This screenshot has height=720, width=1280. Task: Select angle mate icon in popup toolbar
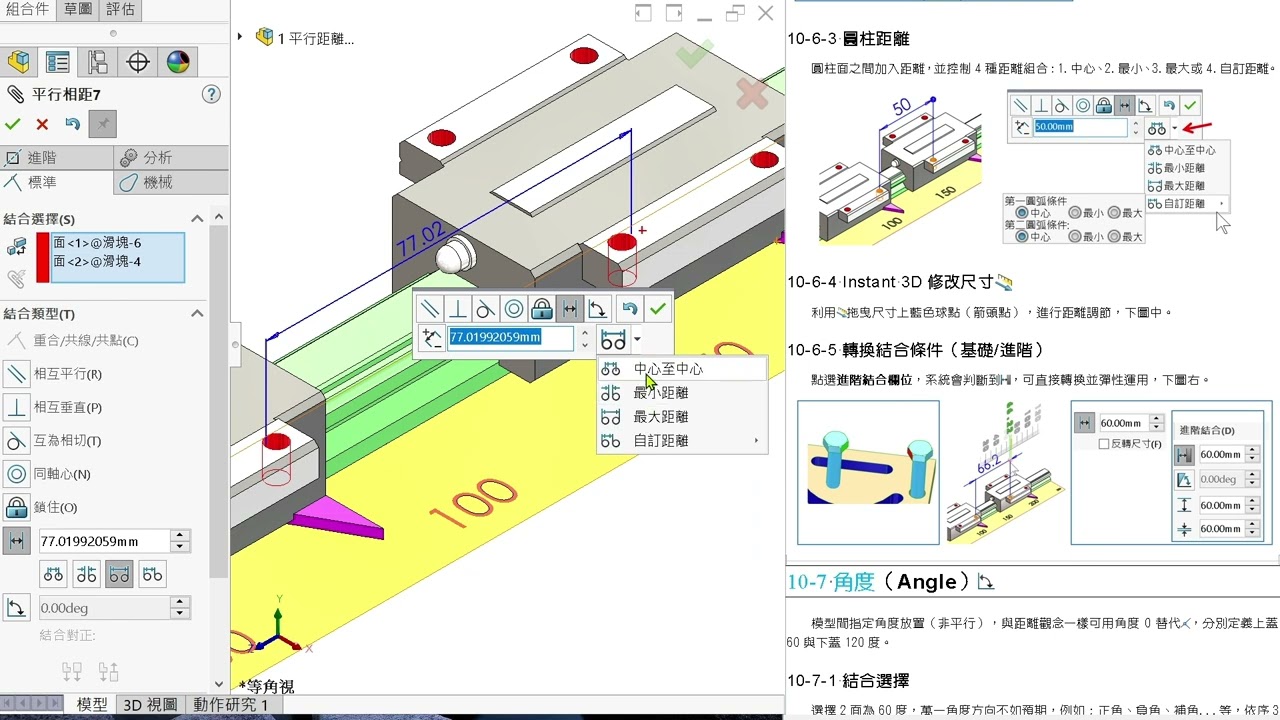[x=597, y=309]
